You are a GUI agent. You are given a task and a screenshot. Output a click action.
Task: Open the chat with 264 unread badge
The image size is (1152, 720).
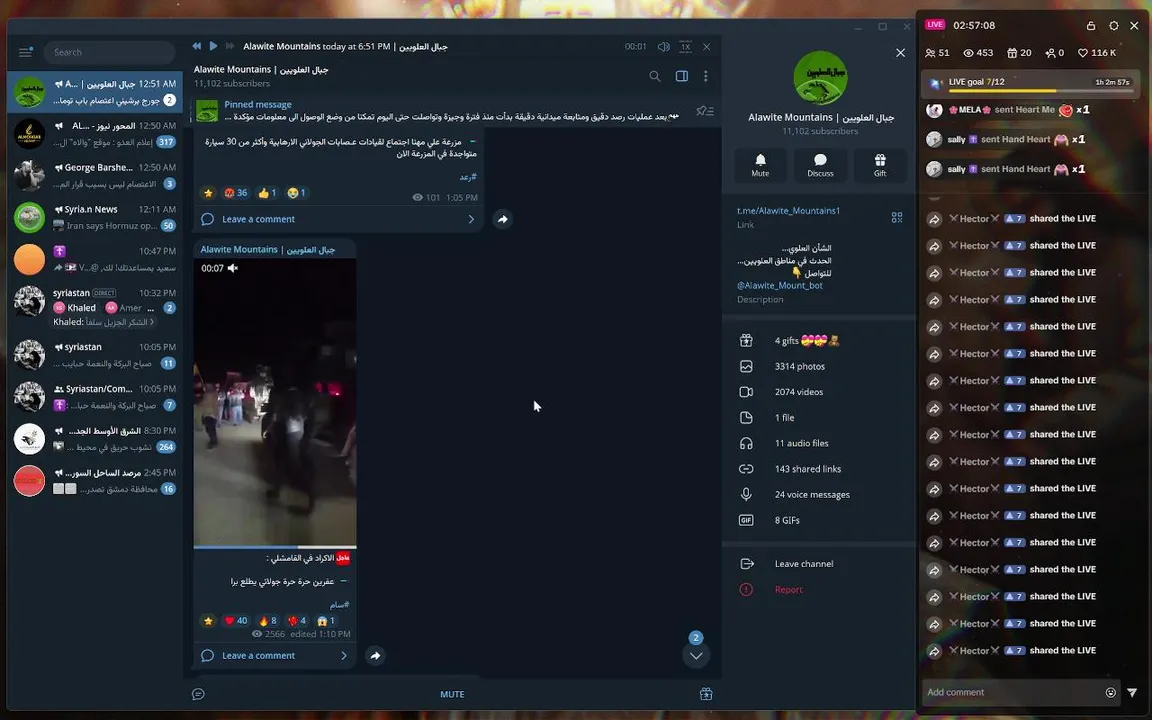click(95, 439)
